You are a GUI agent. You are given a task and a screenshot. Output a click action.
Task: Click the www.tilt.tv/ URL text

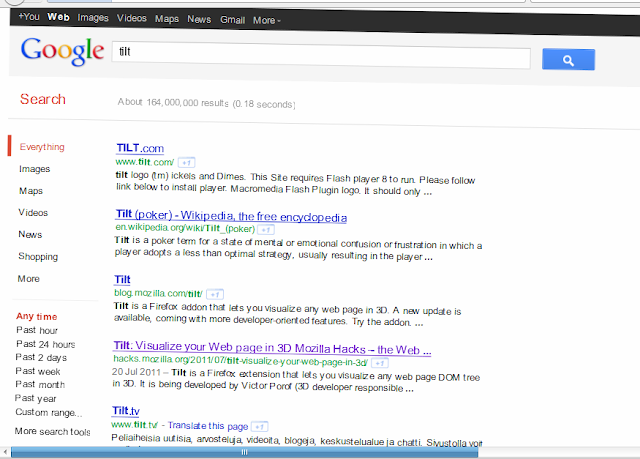tap(134, 425)
